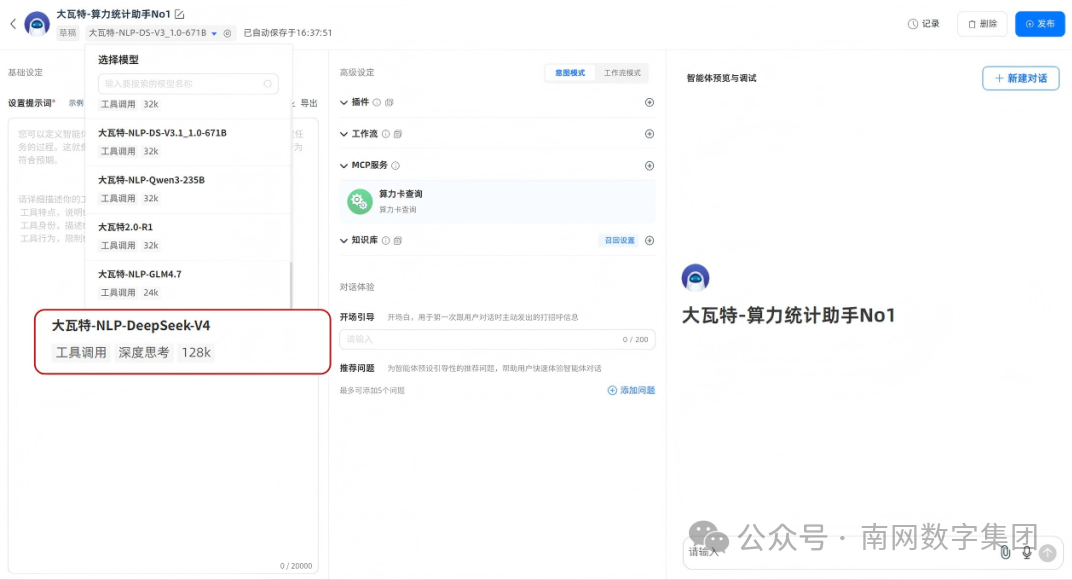Click the 已自动保存于16:37:51 status text

[288, 33]
